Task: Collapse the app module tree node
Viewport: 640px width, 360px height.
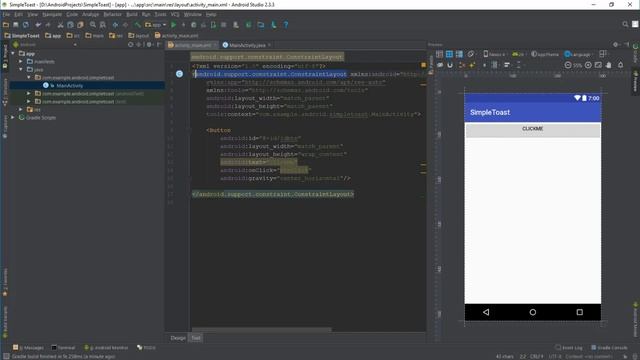Action: (x=13, y=53)
